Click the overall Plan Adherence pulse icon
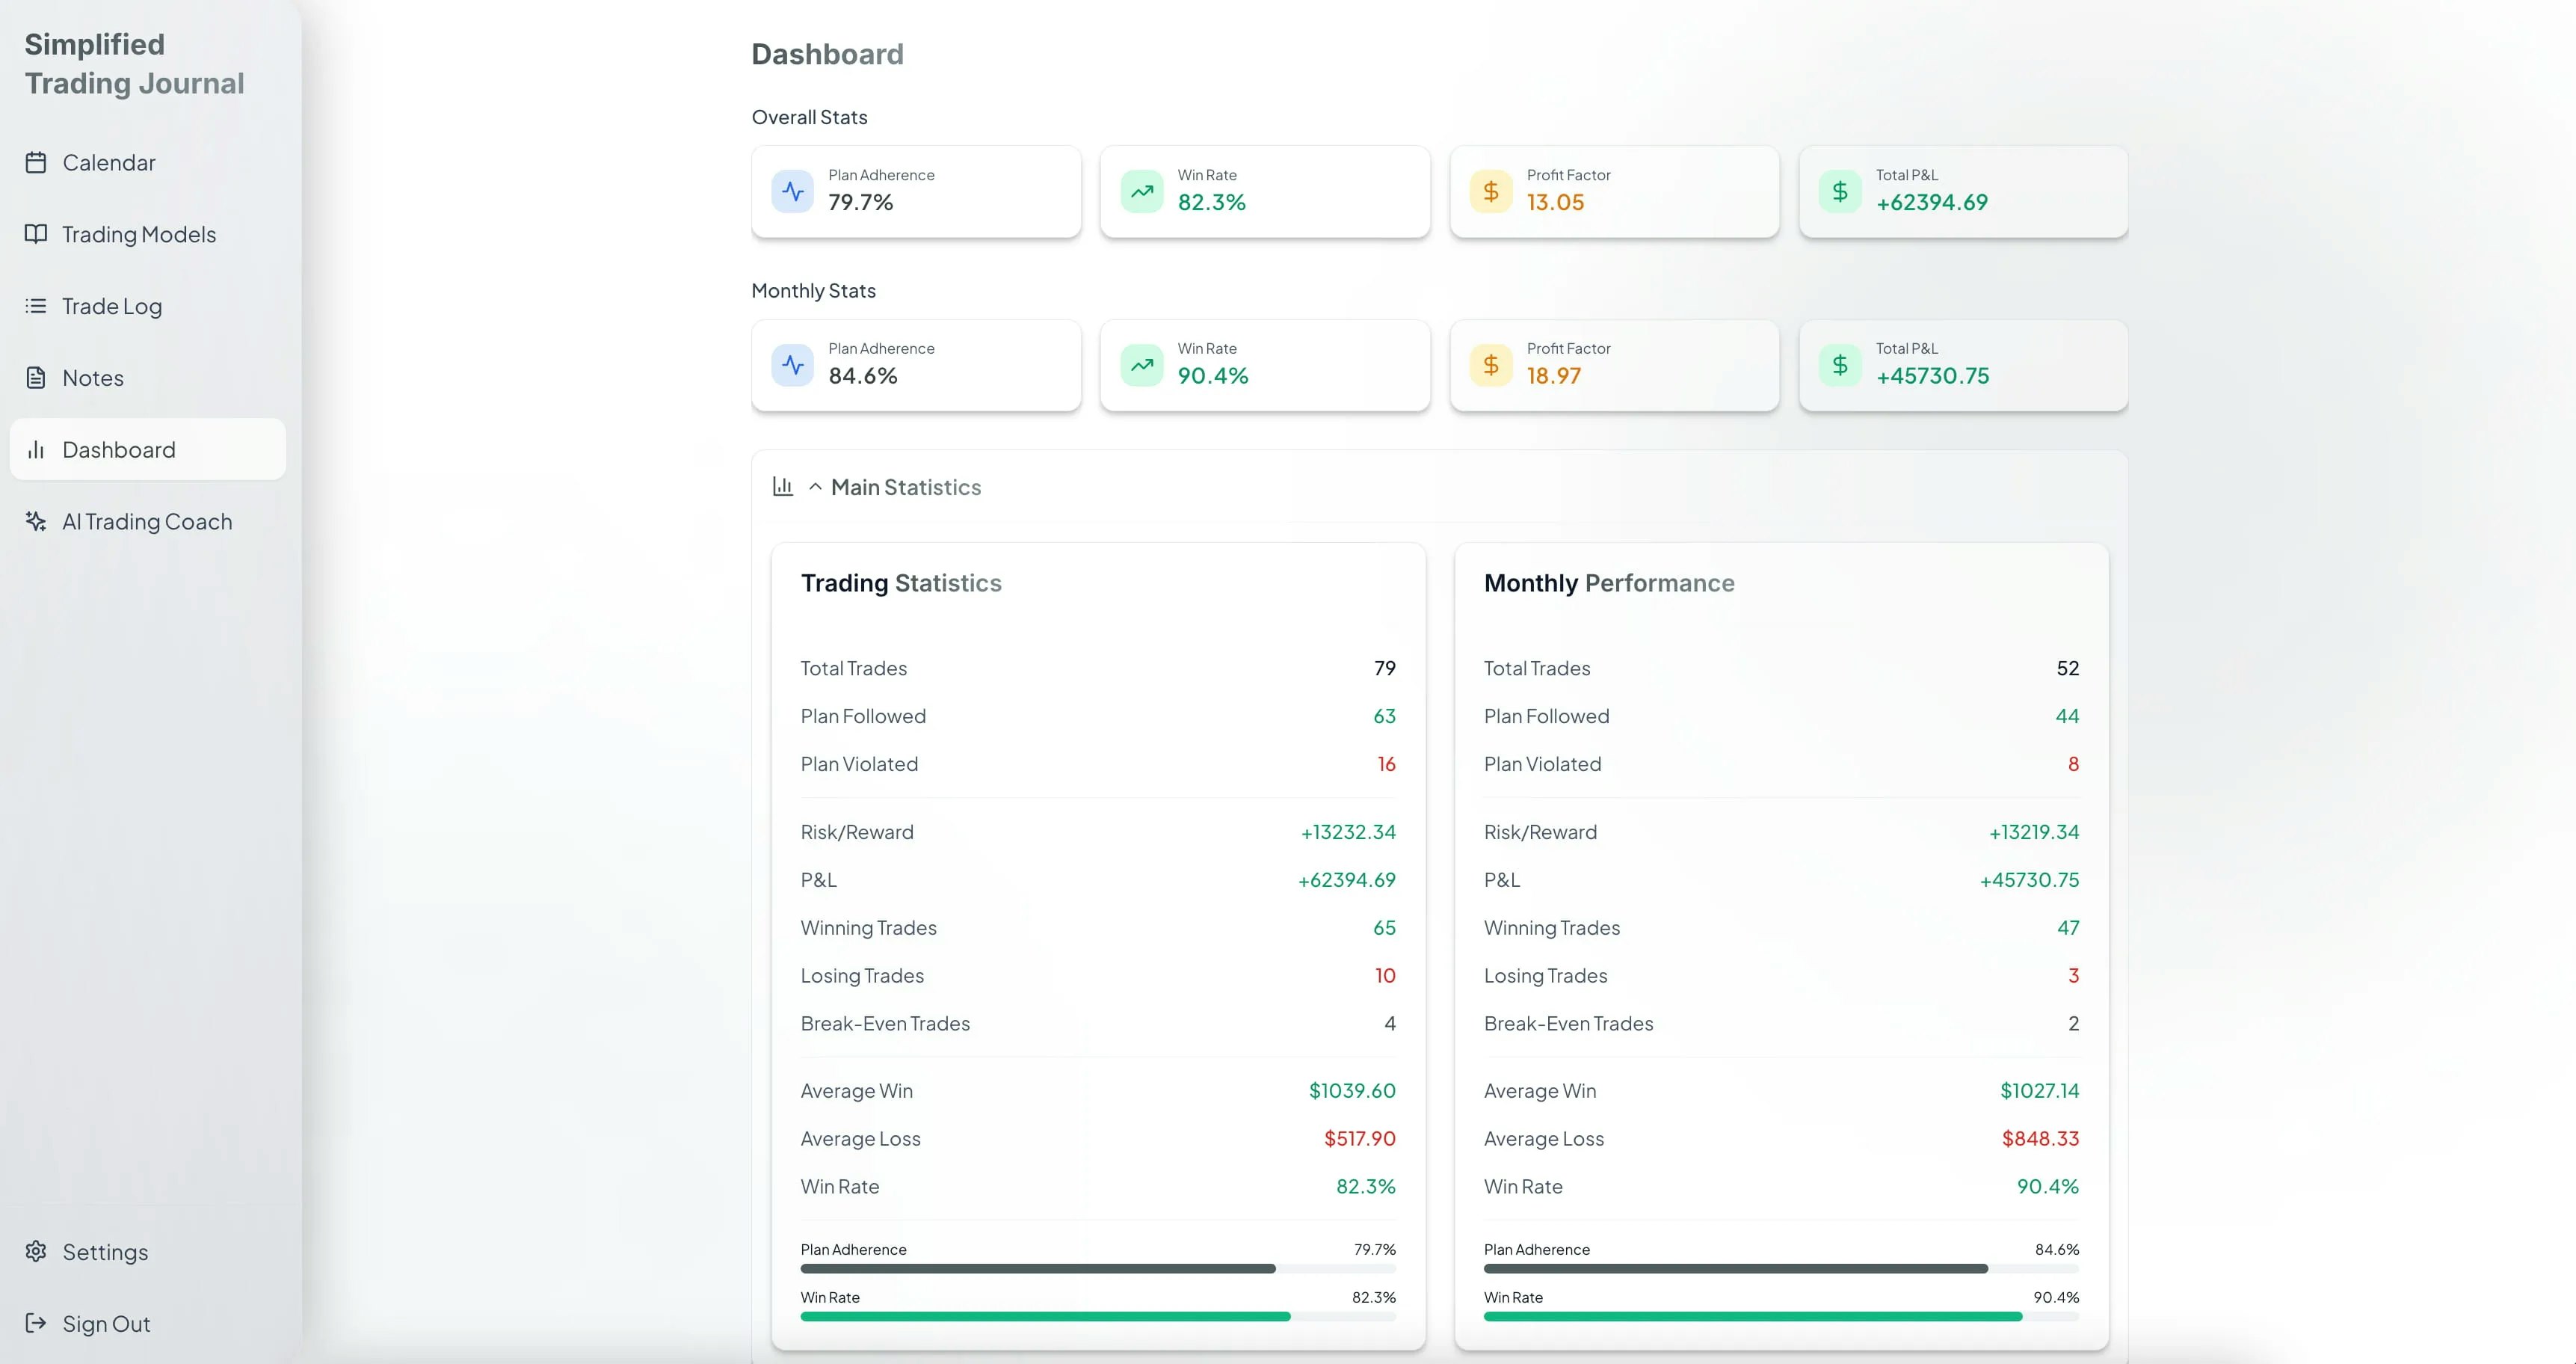 [792, 191]
